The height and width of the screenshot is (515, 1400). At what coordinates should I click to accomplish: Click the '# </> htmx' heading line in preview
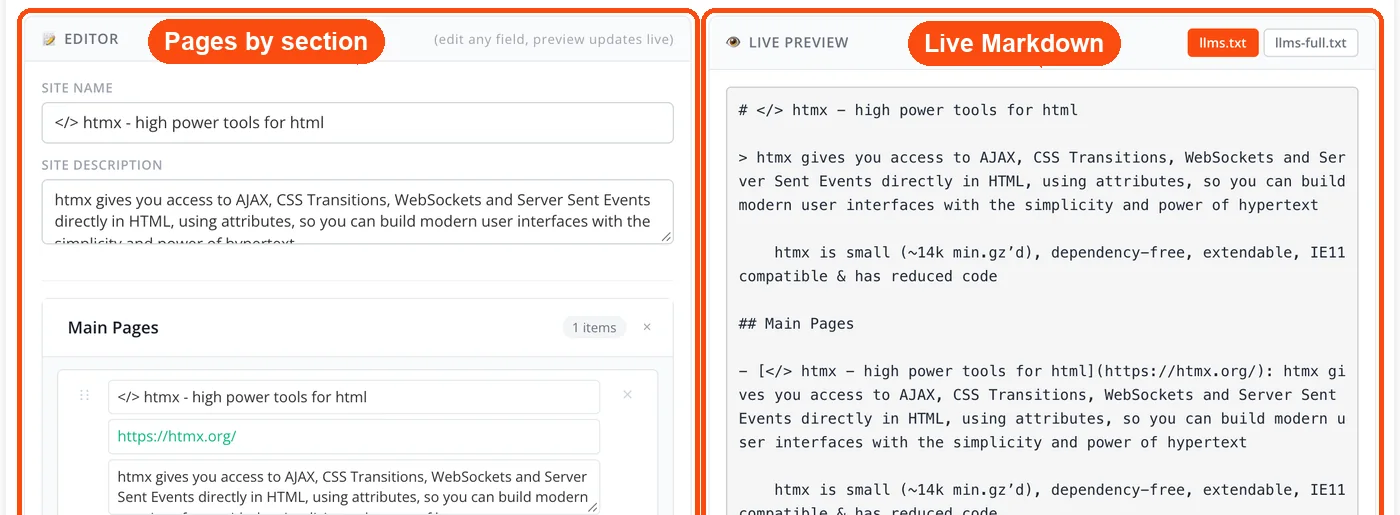coord(908,110)
